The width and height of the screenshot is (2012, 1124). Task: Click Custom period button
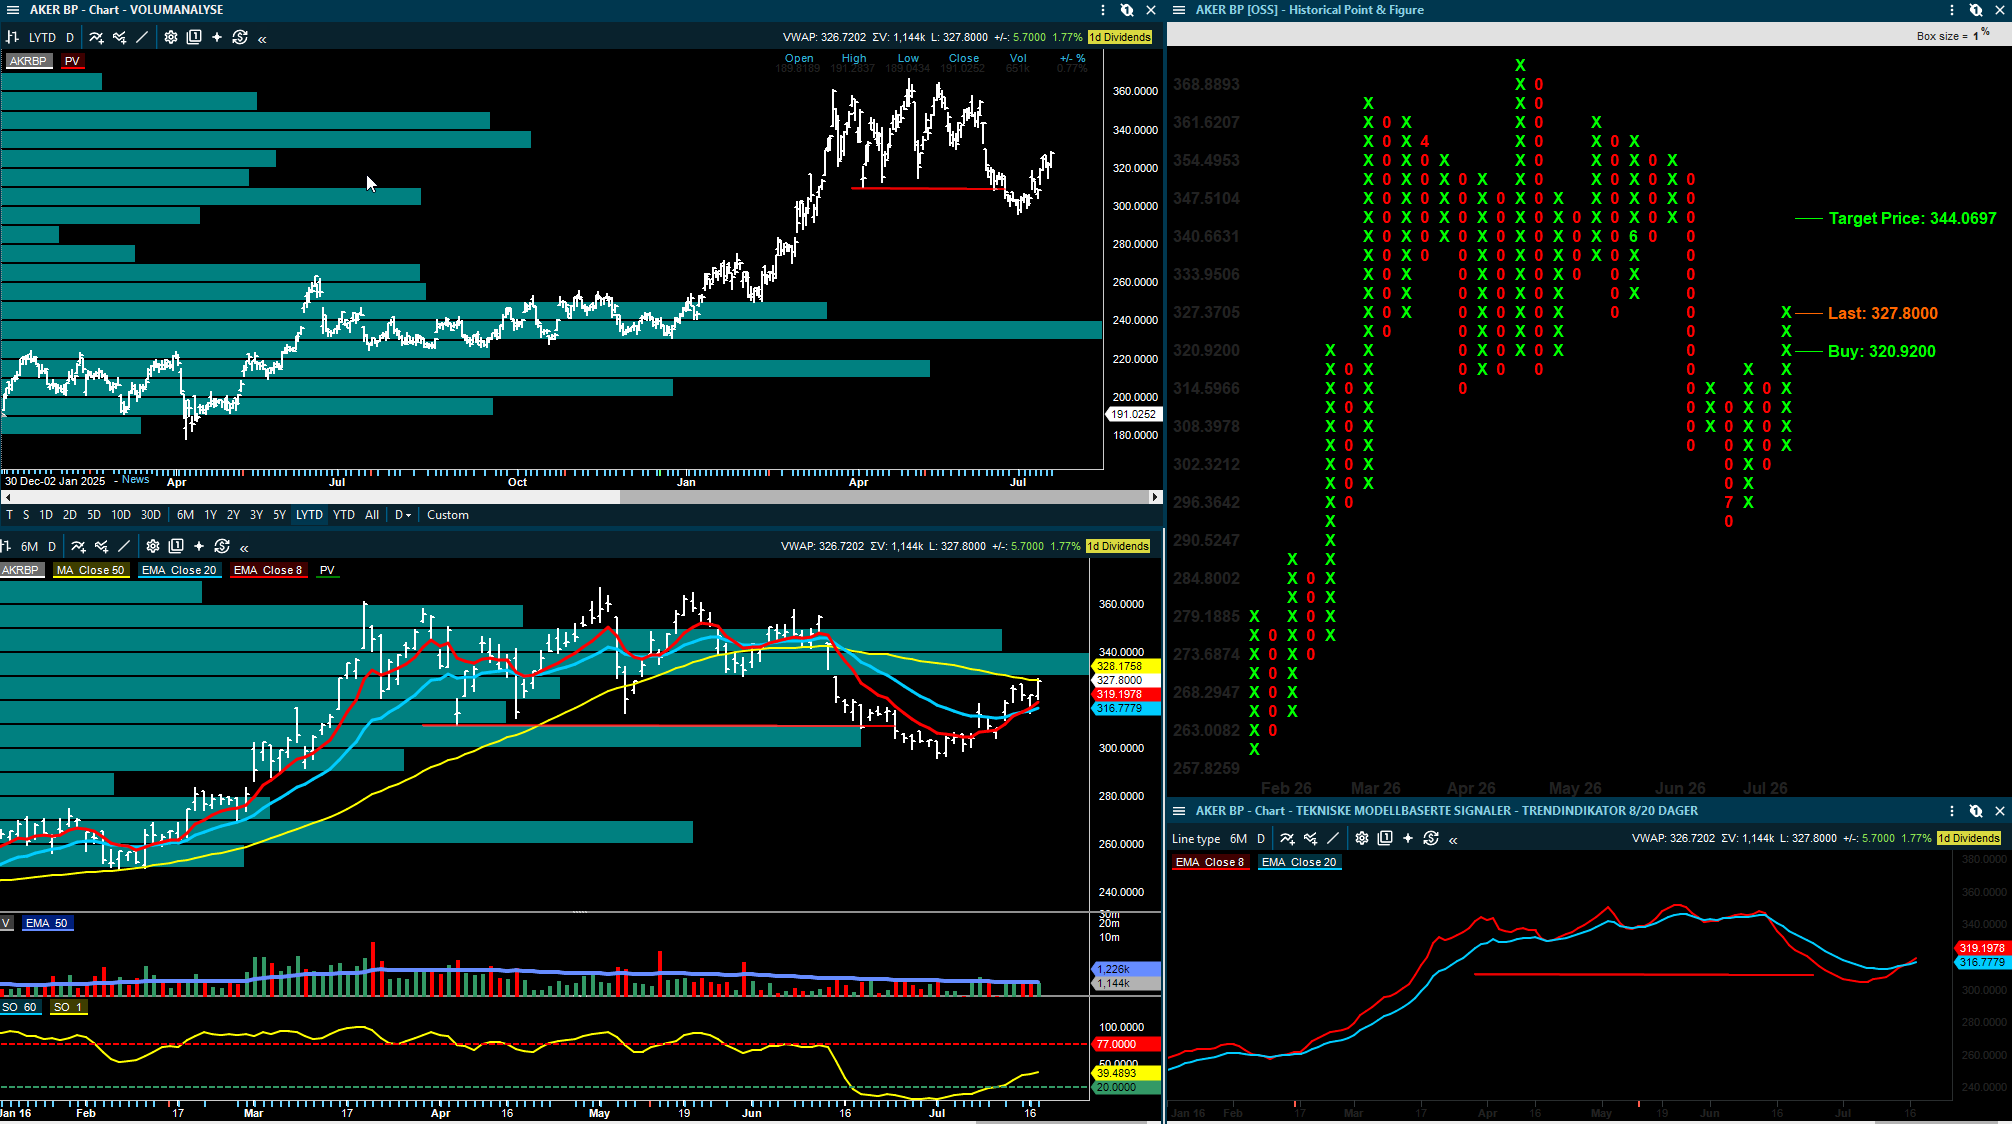click(x=448, y=515)
